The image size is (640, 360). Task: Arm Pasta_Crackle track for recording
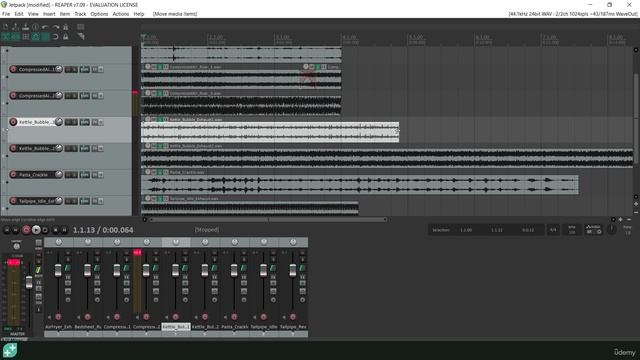tap(13, 175)
